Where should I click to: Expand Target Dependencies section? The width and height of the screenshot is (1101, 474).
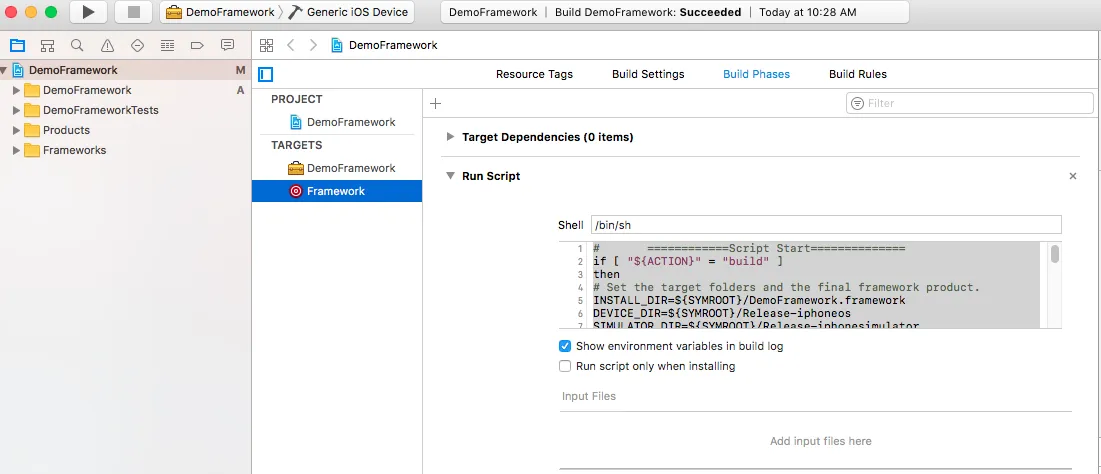(x=450, y=137)
